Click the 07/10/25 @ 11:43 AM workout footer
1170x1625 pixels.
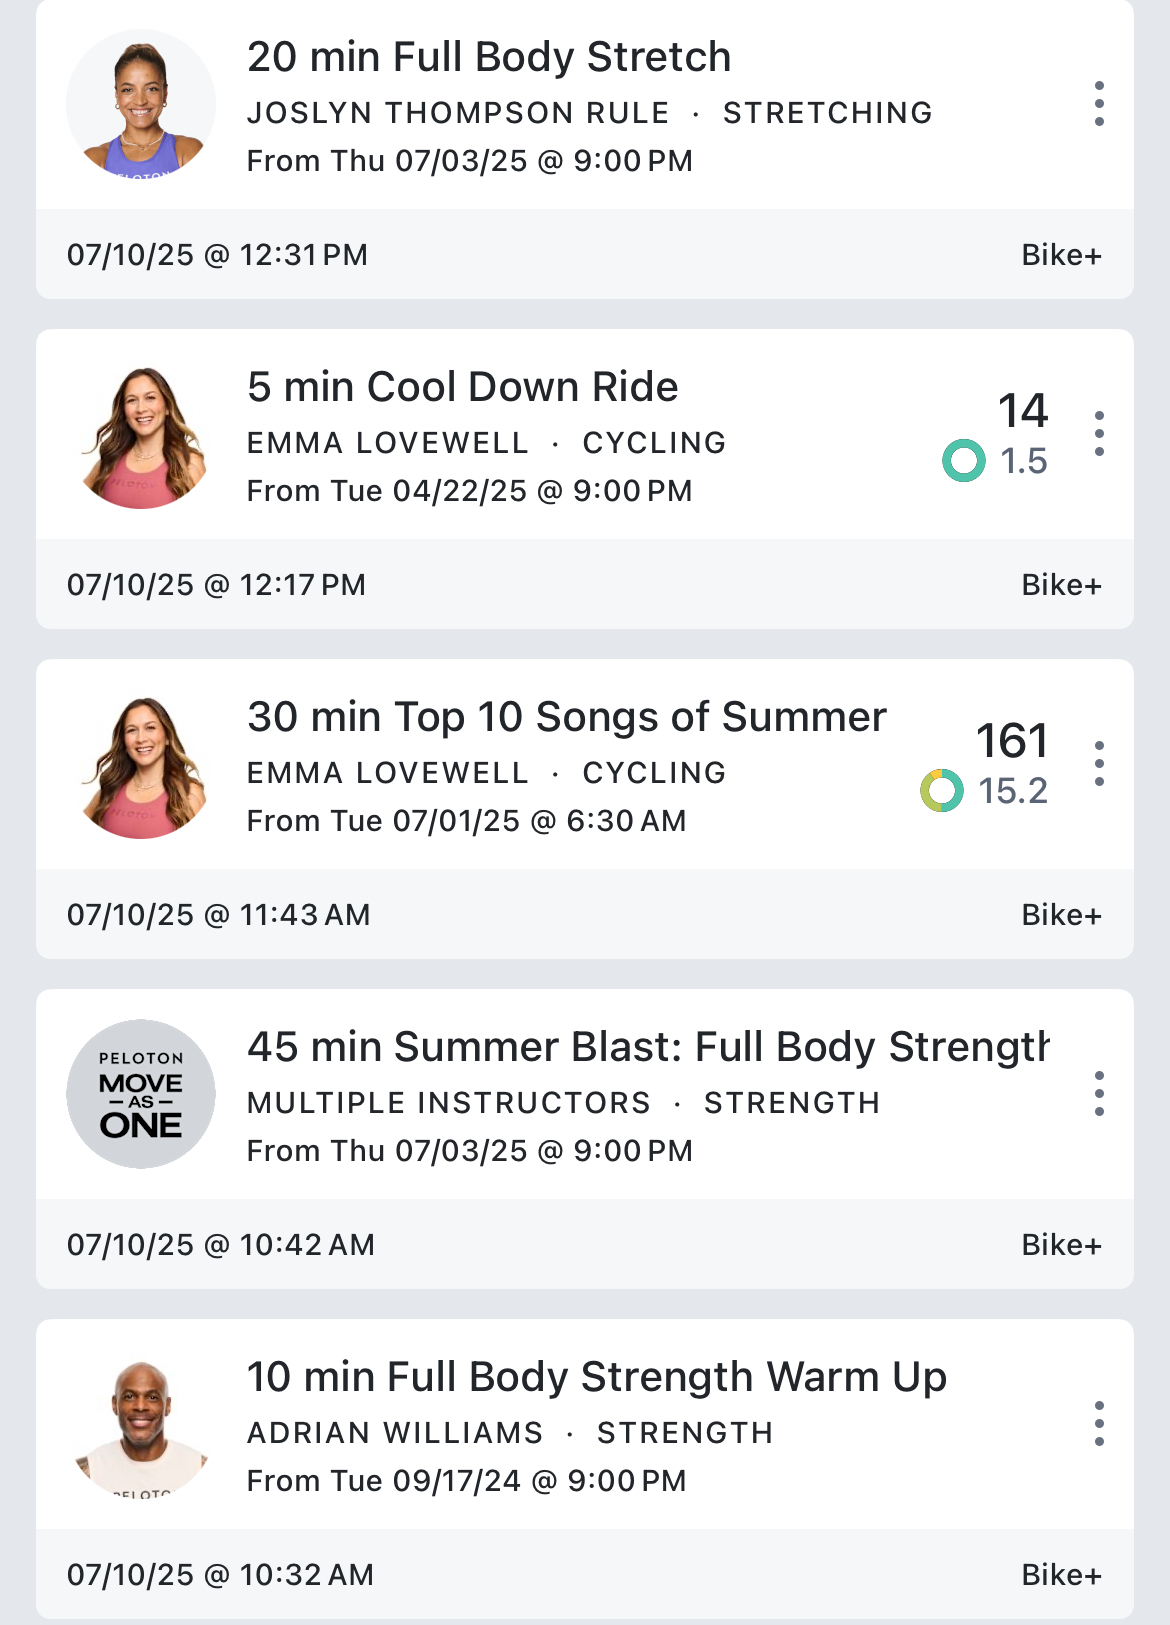(219, 915)
